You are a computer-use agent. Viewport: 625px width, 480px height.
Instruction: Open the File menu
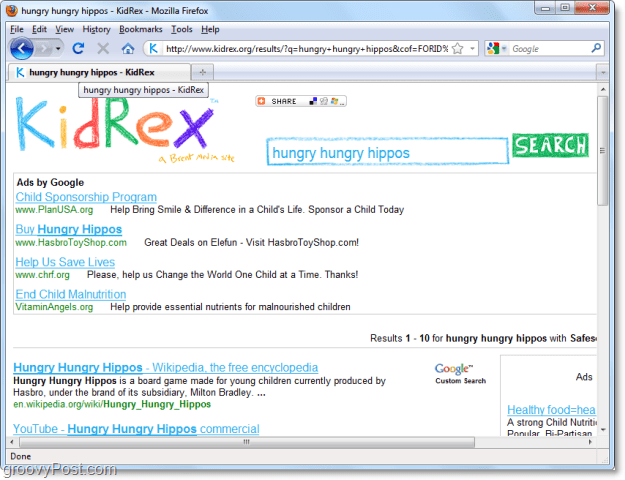(x=17, y=30)
